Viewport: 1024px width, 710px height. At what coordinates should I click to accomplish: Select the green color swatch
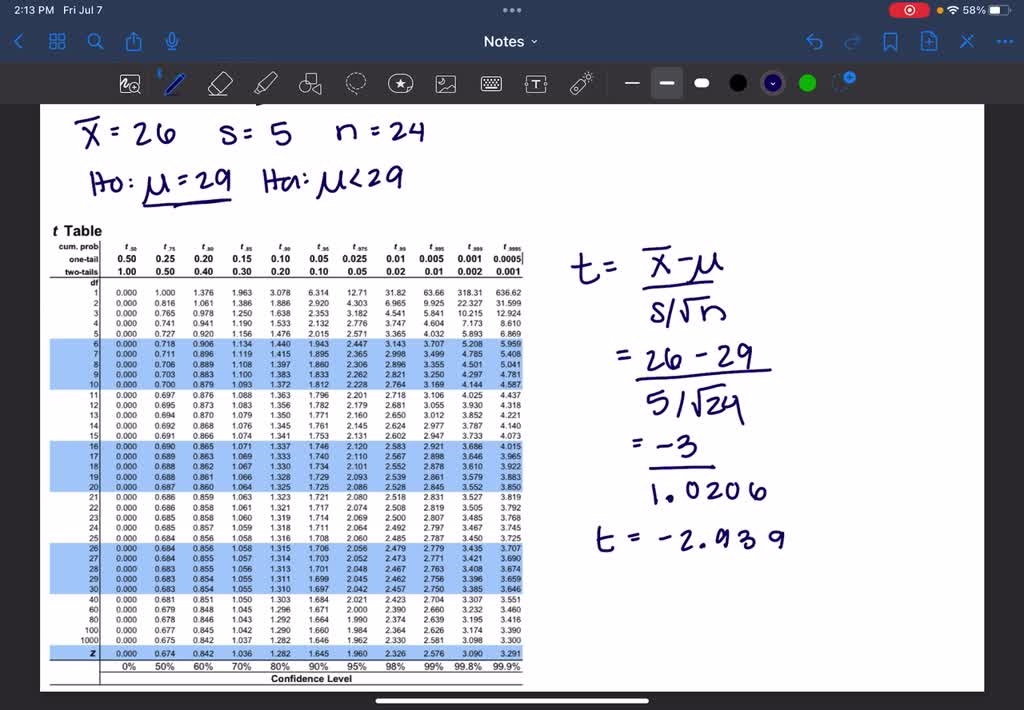coord(806,84)
